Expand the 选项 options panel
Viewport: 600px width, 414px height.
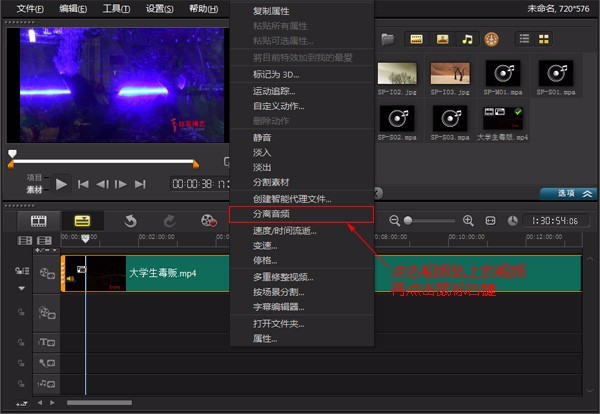pos(568,194)
